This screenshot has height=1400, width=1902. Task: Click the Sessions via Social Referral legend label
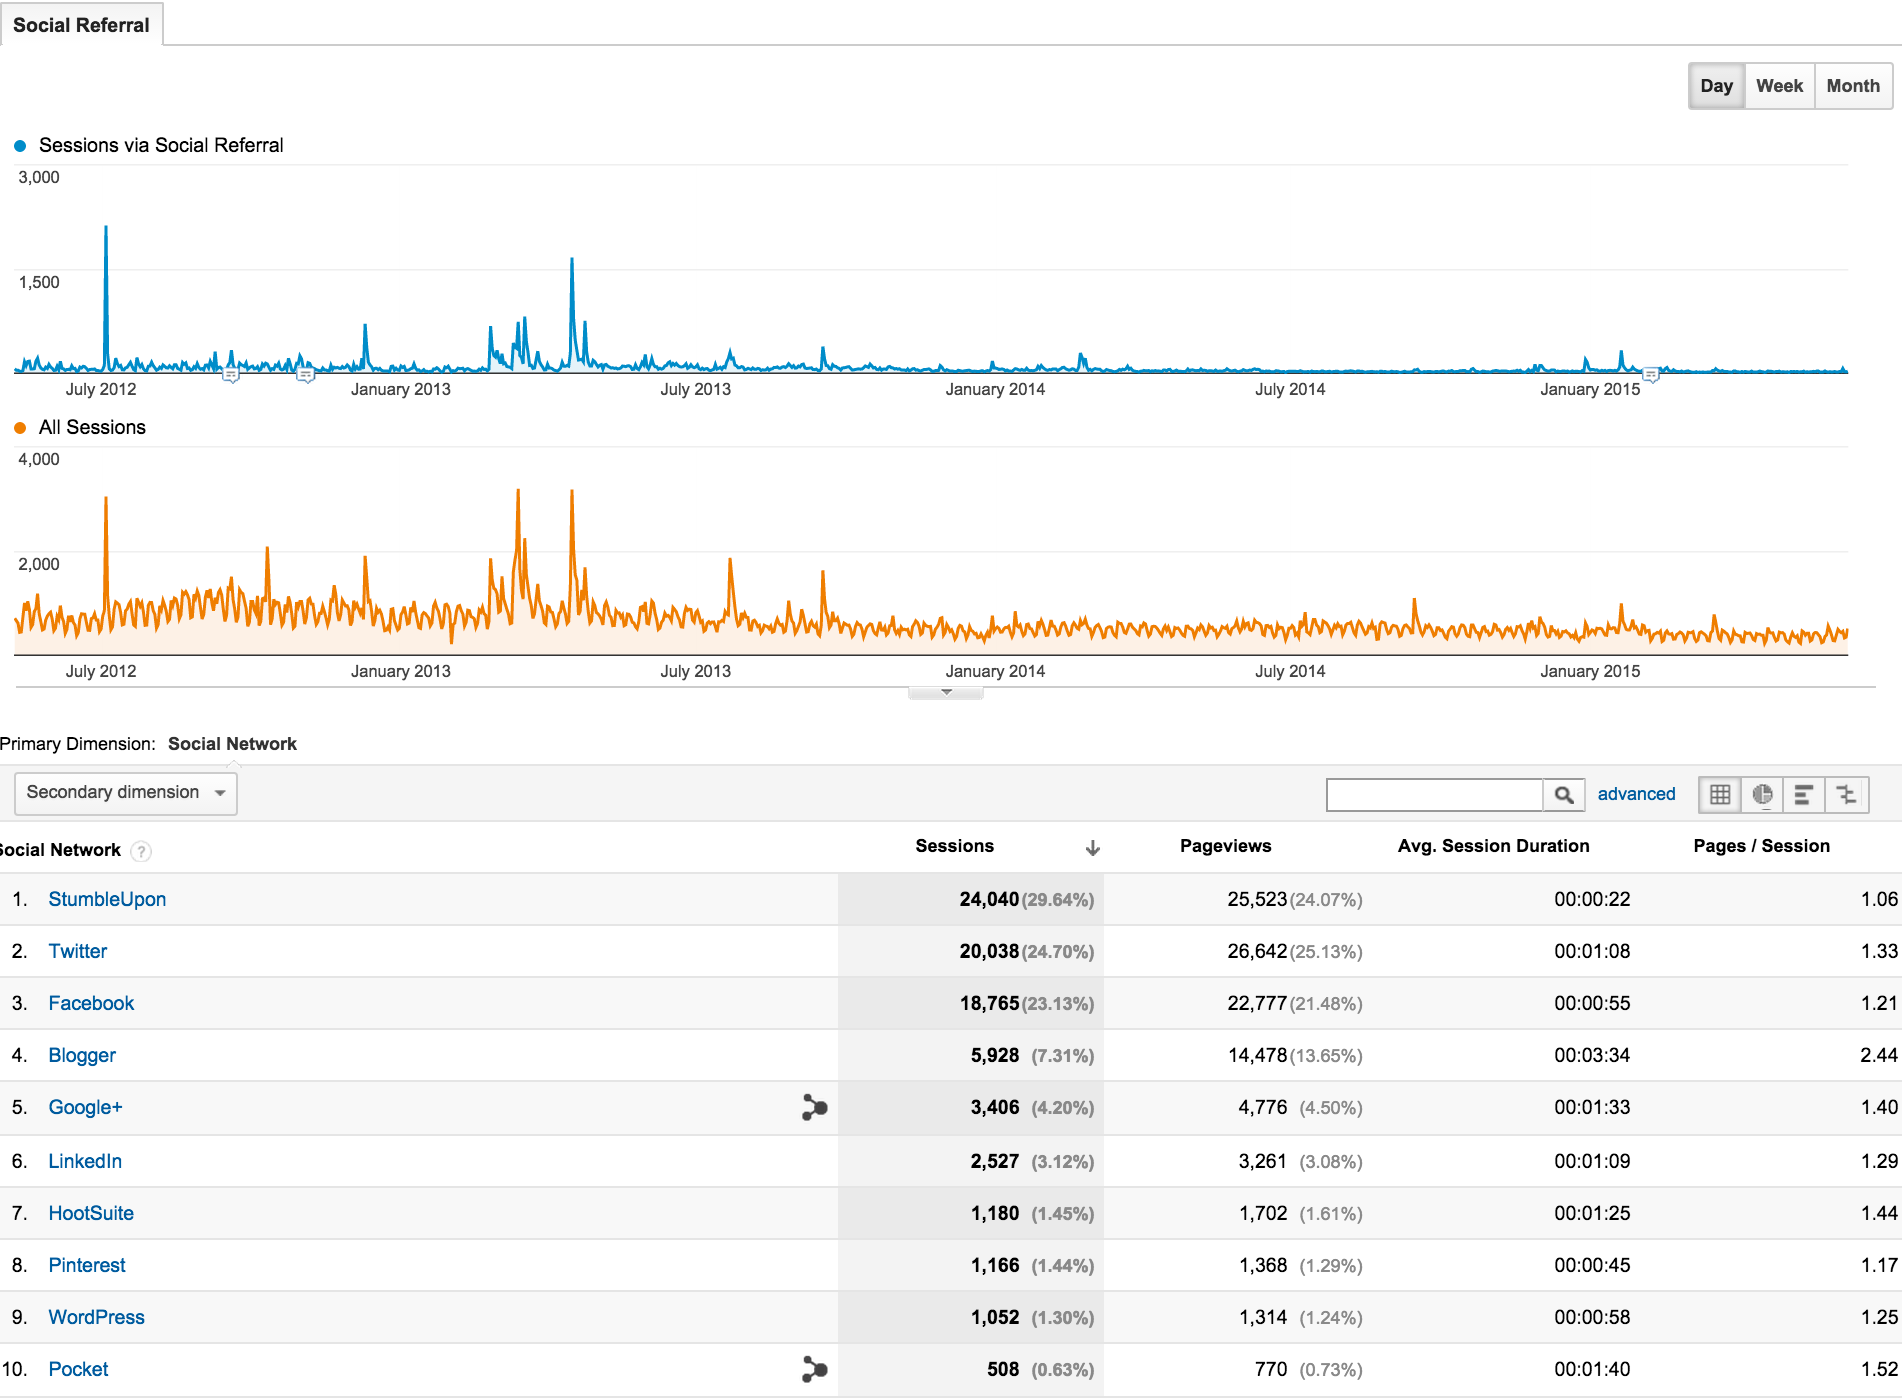[161, 145]
